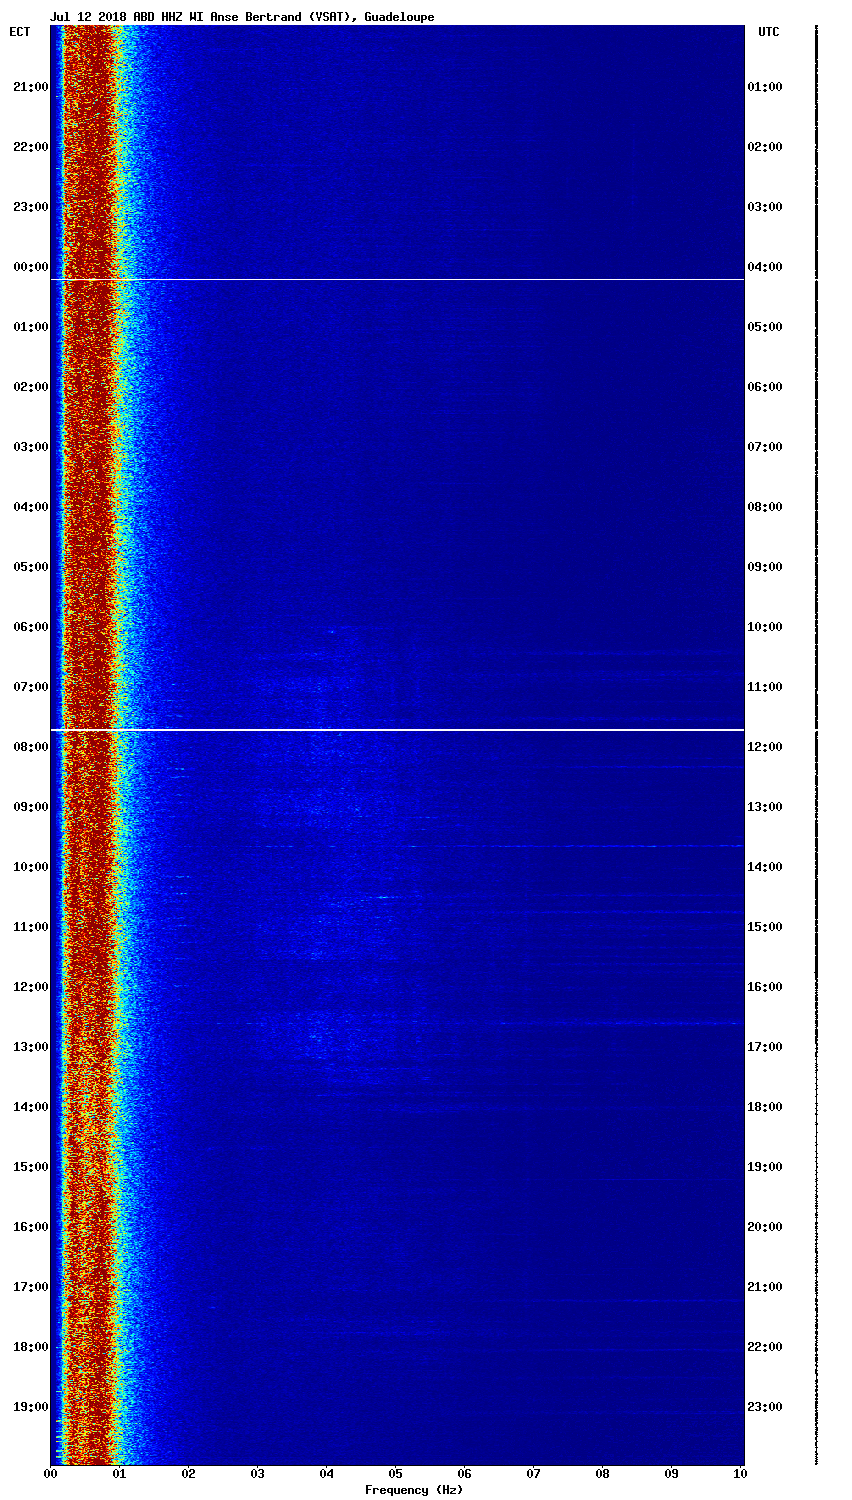Image resolution: width=852 pixels, height=1500 pixels.
Task: Select the frequency tick label '02'
Action: [x=188, y=1474]
